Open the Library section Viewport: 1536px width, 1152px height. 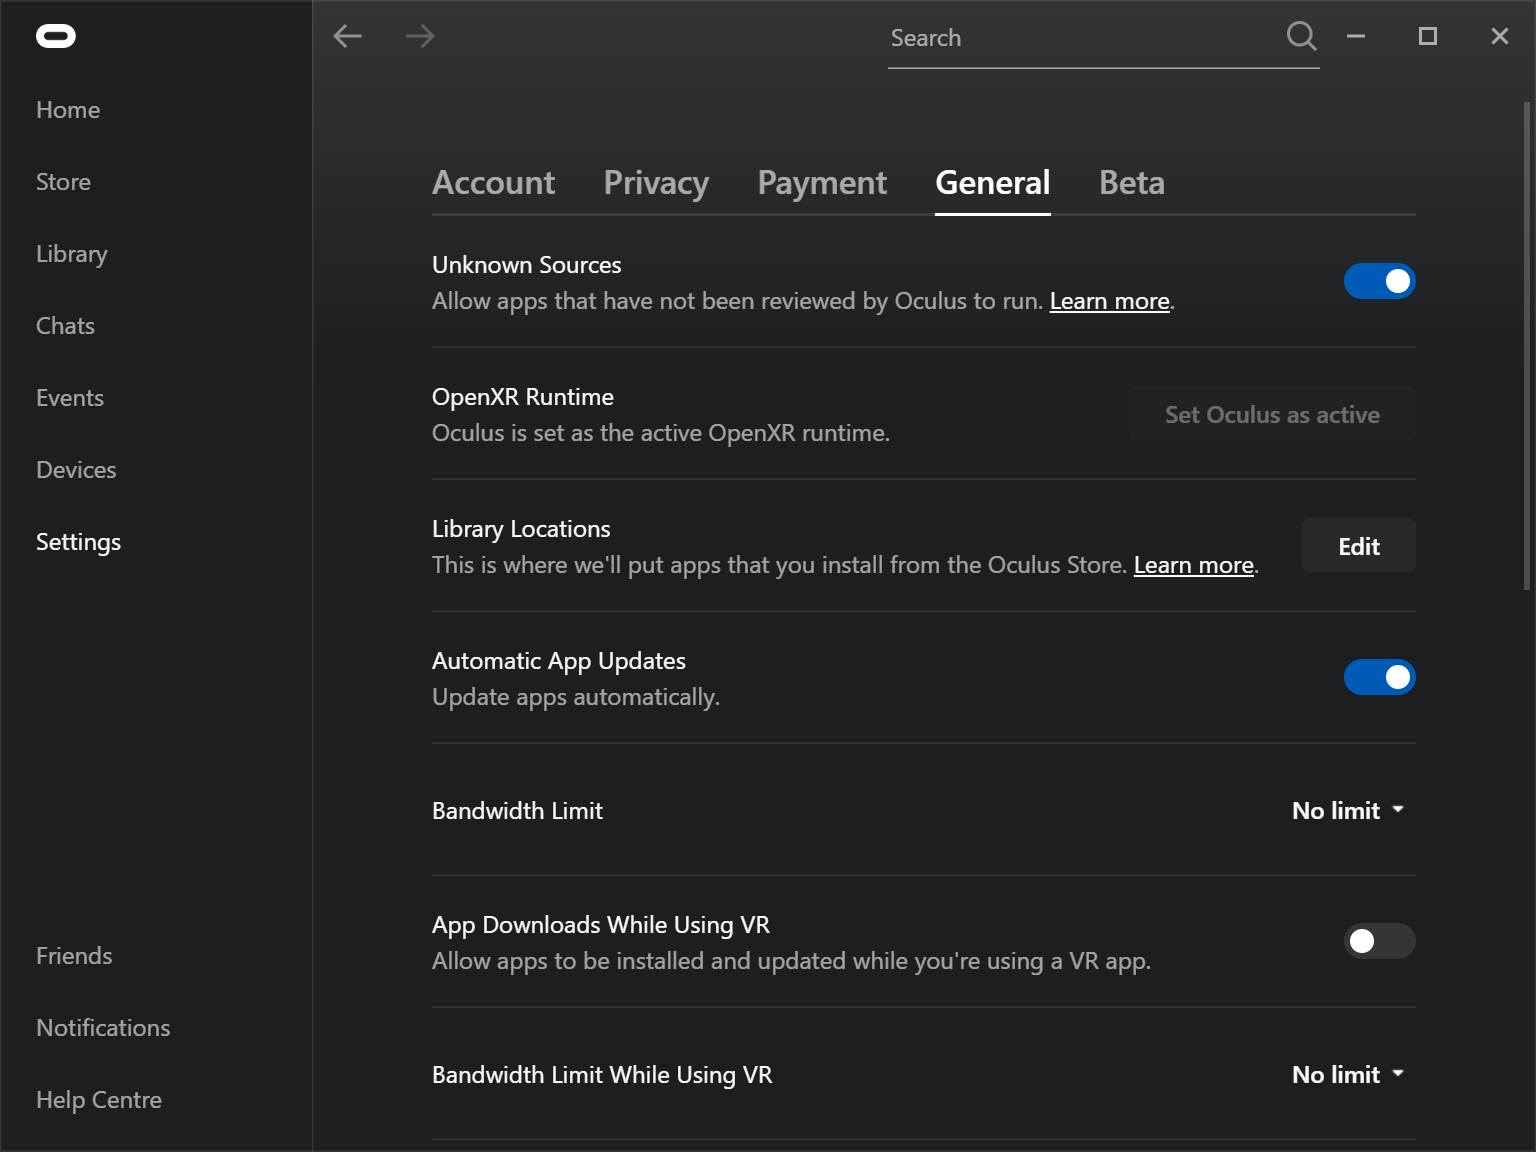71,253
